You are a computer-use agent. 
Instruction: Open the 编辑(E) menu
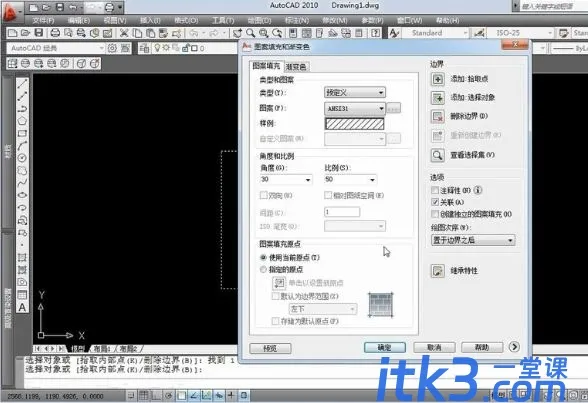79,20
